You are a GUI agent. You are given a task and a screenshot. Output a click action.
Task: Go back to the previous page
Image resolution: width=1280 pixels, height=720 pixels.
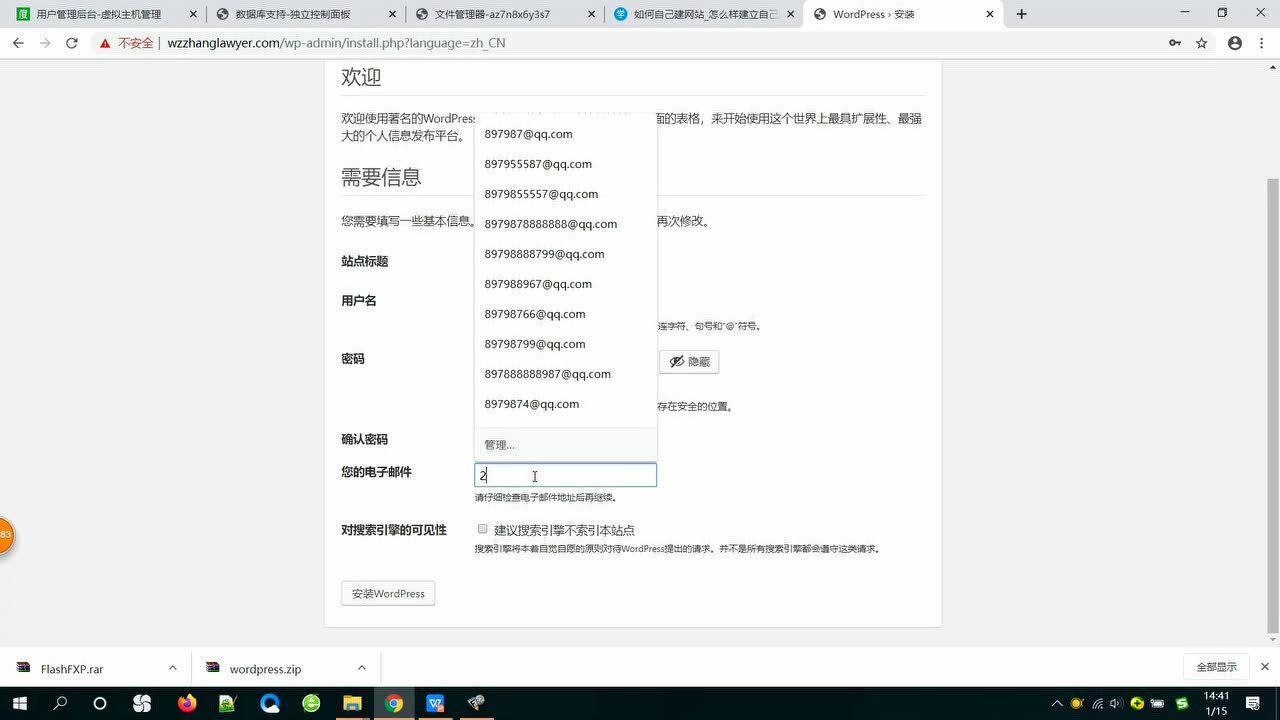click(x=18, y=43)
